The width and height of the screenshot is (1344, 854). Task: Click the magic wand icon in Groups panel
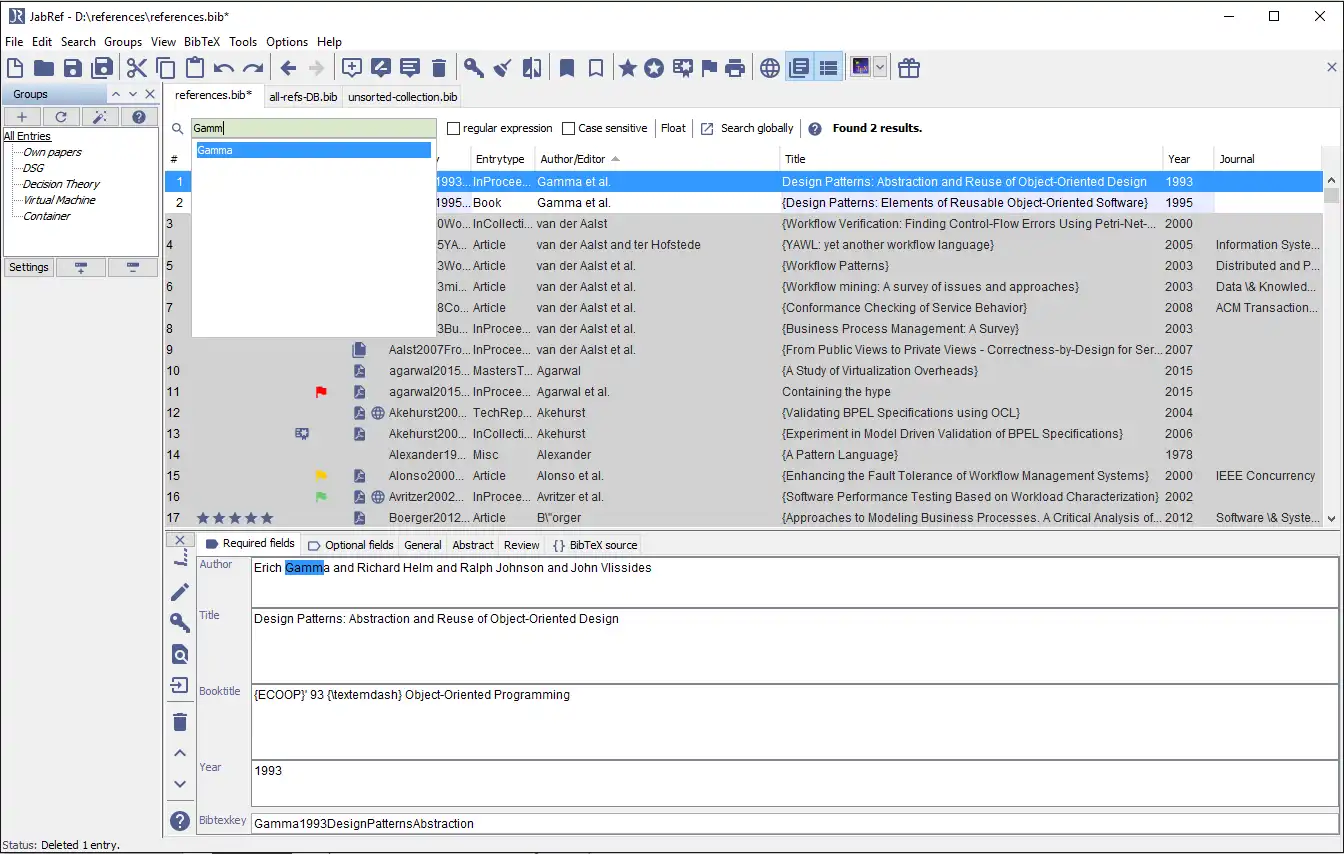(100, 117)
